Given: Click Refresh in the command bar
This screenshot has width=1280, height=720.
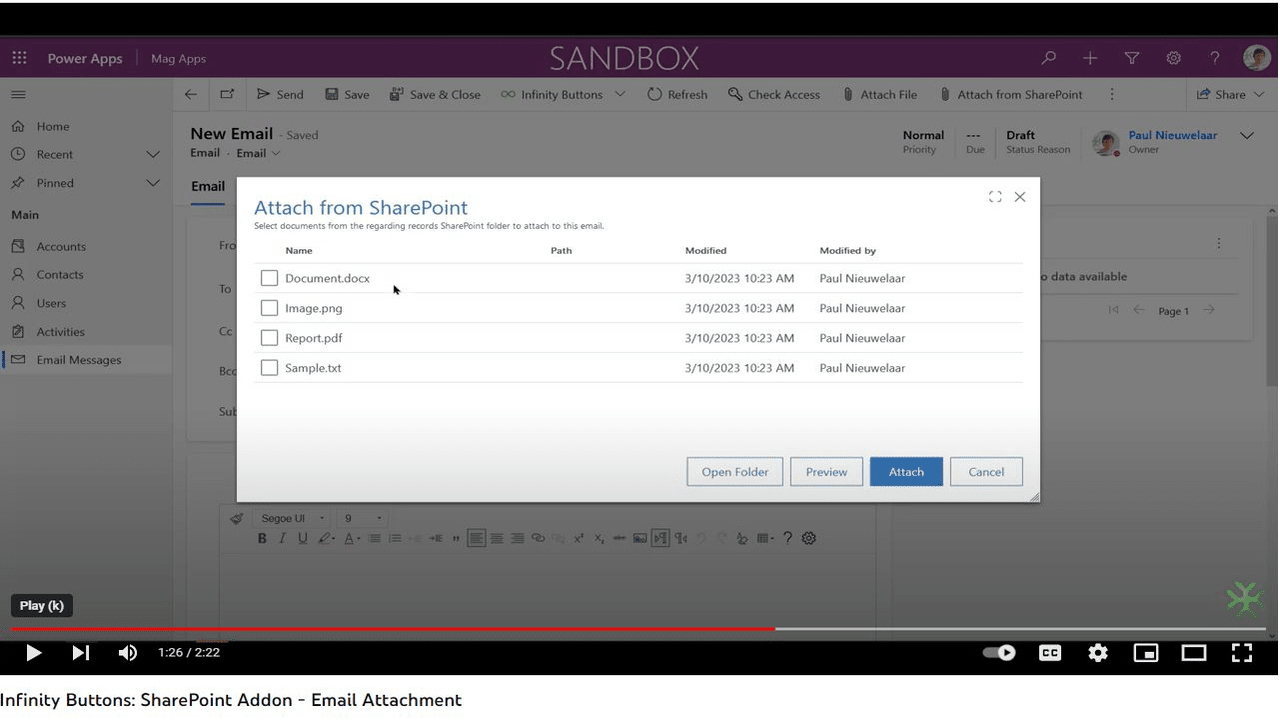Looking at the screenshot, I should click(677, 94).
